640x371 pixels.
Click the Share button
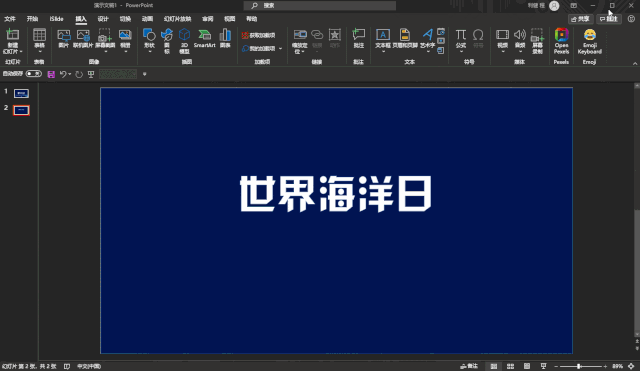580,19
